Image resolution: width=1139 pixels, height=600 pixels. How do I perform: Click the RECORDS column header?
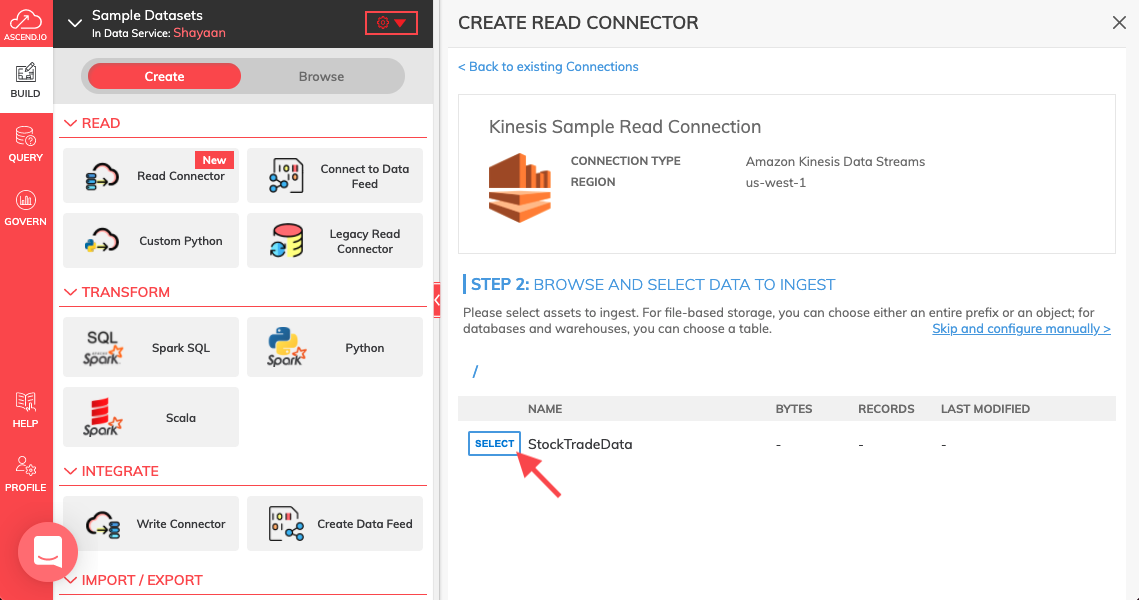point(886,409)
